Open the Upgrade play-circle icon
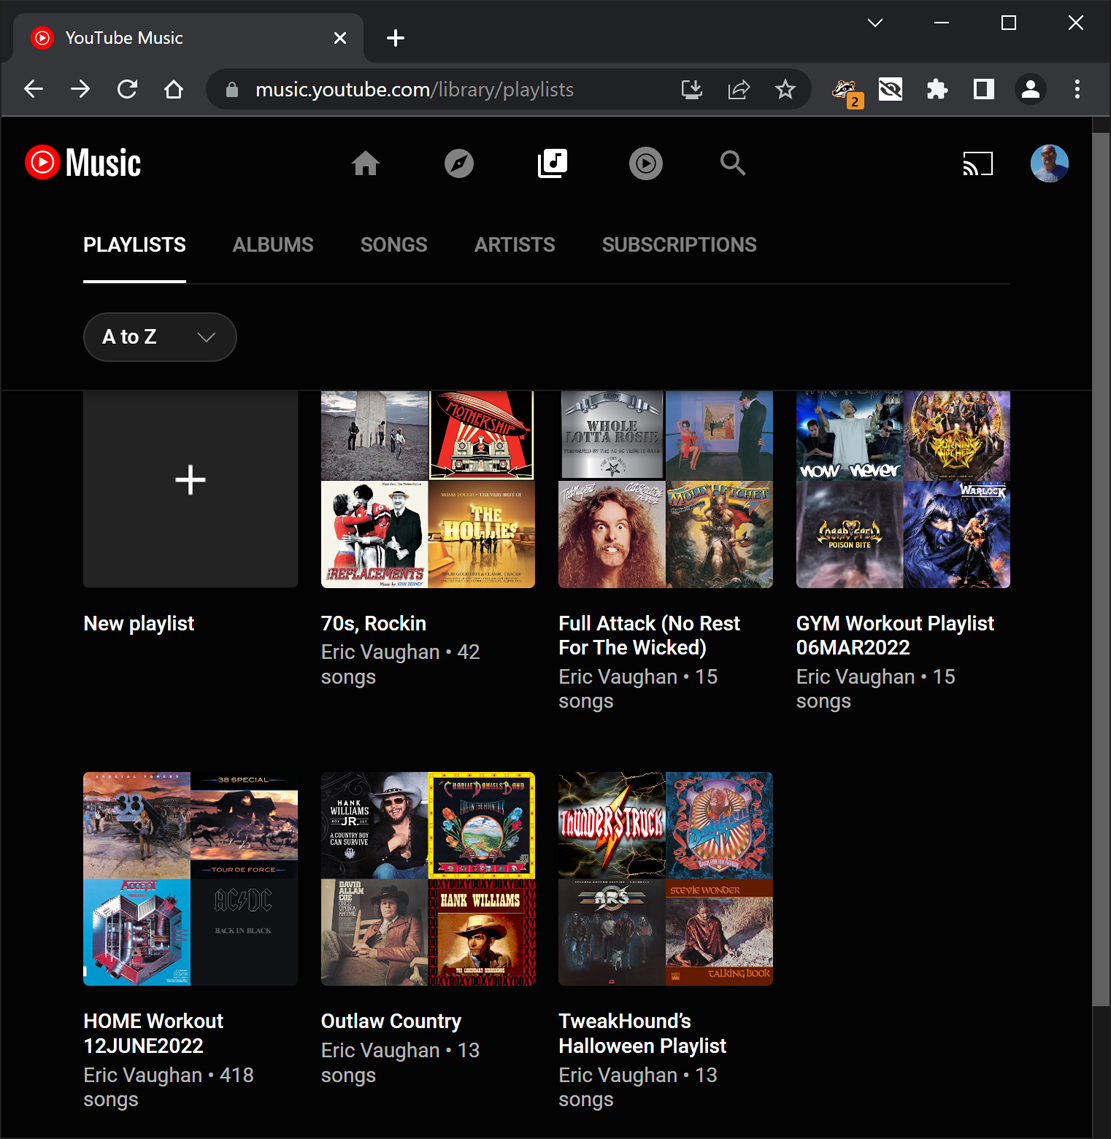Viewport: 1111px width, 1139px height. (x=646, y=163)
